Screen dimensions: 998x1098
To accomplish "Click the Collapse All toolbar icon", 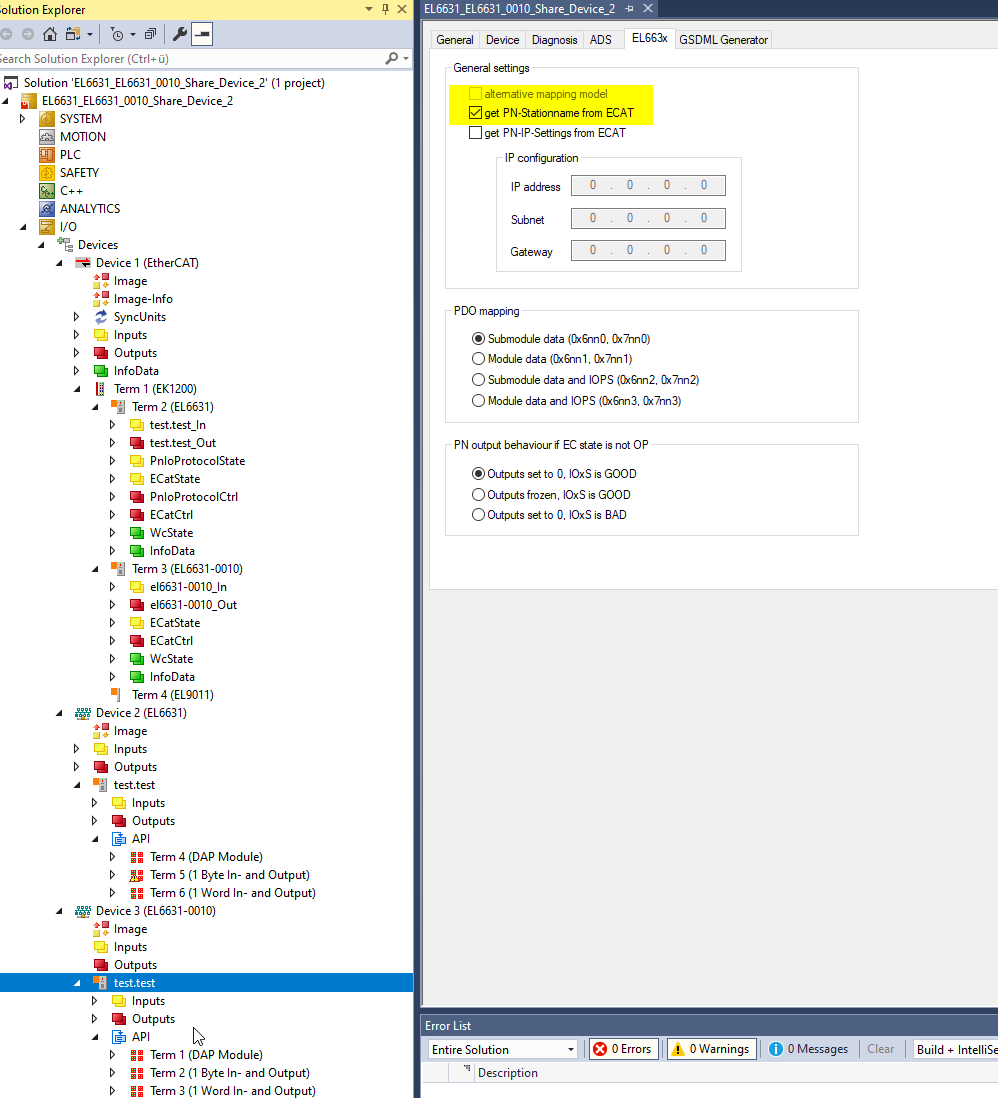I will tap(150, 34).
